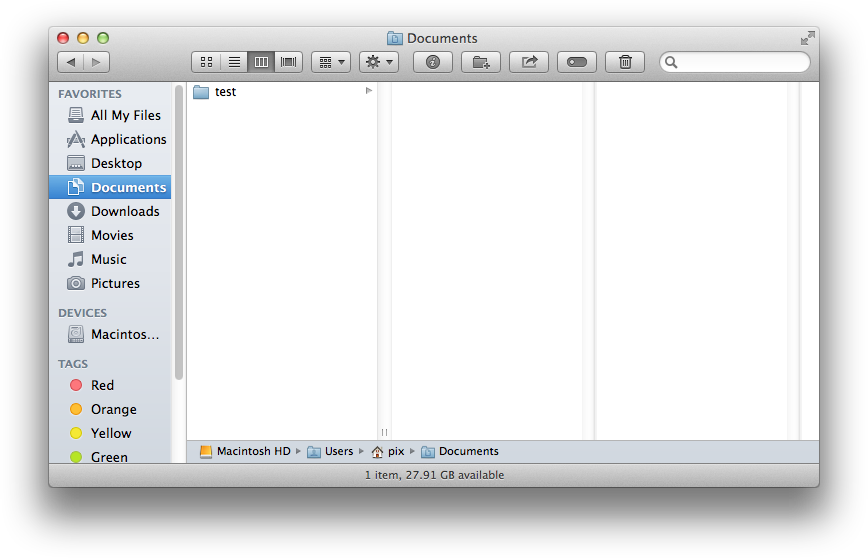Switch to icon view
868x558 pixels.
pyautogui.click(x=206, y=62)
